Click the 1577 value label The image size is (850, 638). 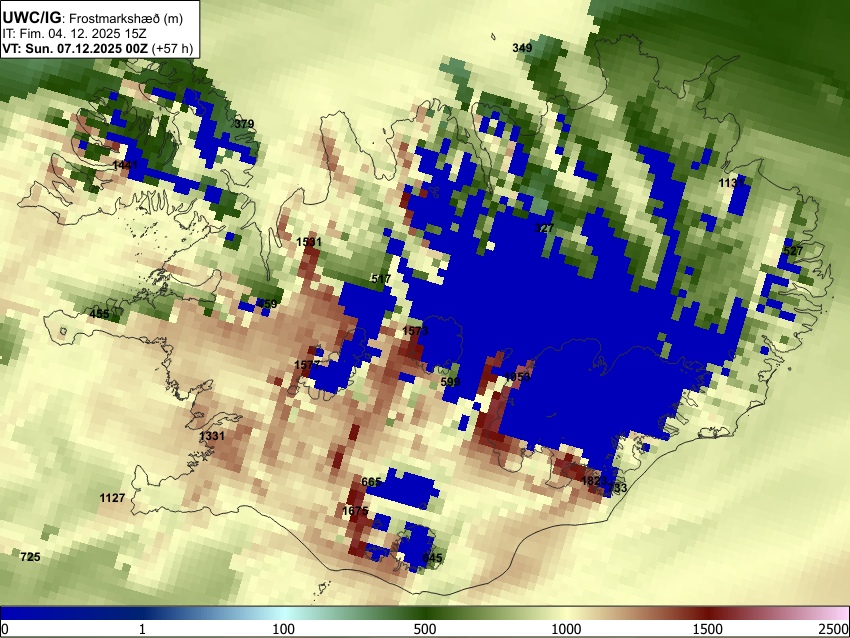click(x=307, y=365)
